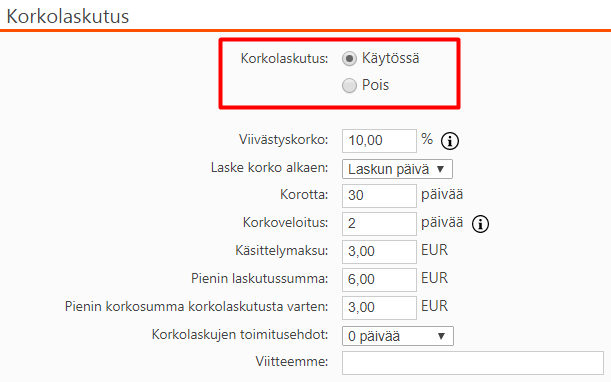The height and width of the screenshot is (382, 611).
Task: Choose the Pois radio option
Action: click(349, 86)
